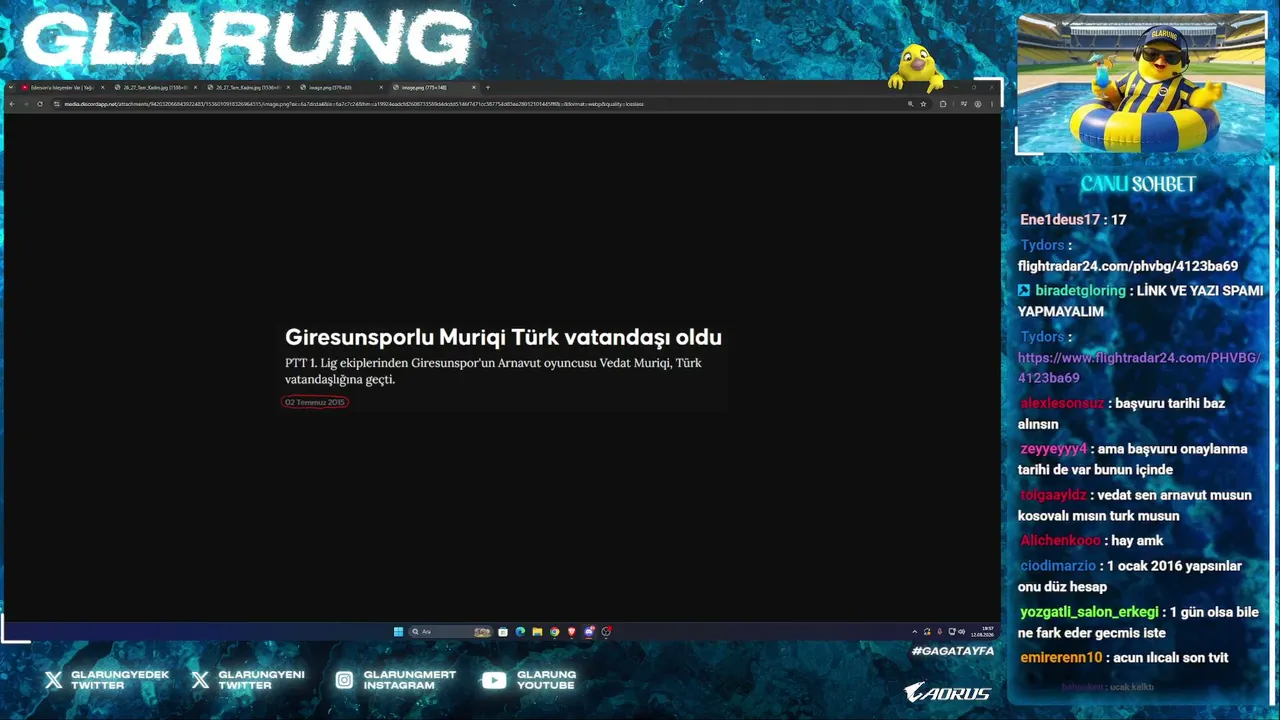Click the GLARUNGMERT INSTAGRAM label
The width and height of the screenshot is (1280, 720).
click(410, 680)
